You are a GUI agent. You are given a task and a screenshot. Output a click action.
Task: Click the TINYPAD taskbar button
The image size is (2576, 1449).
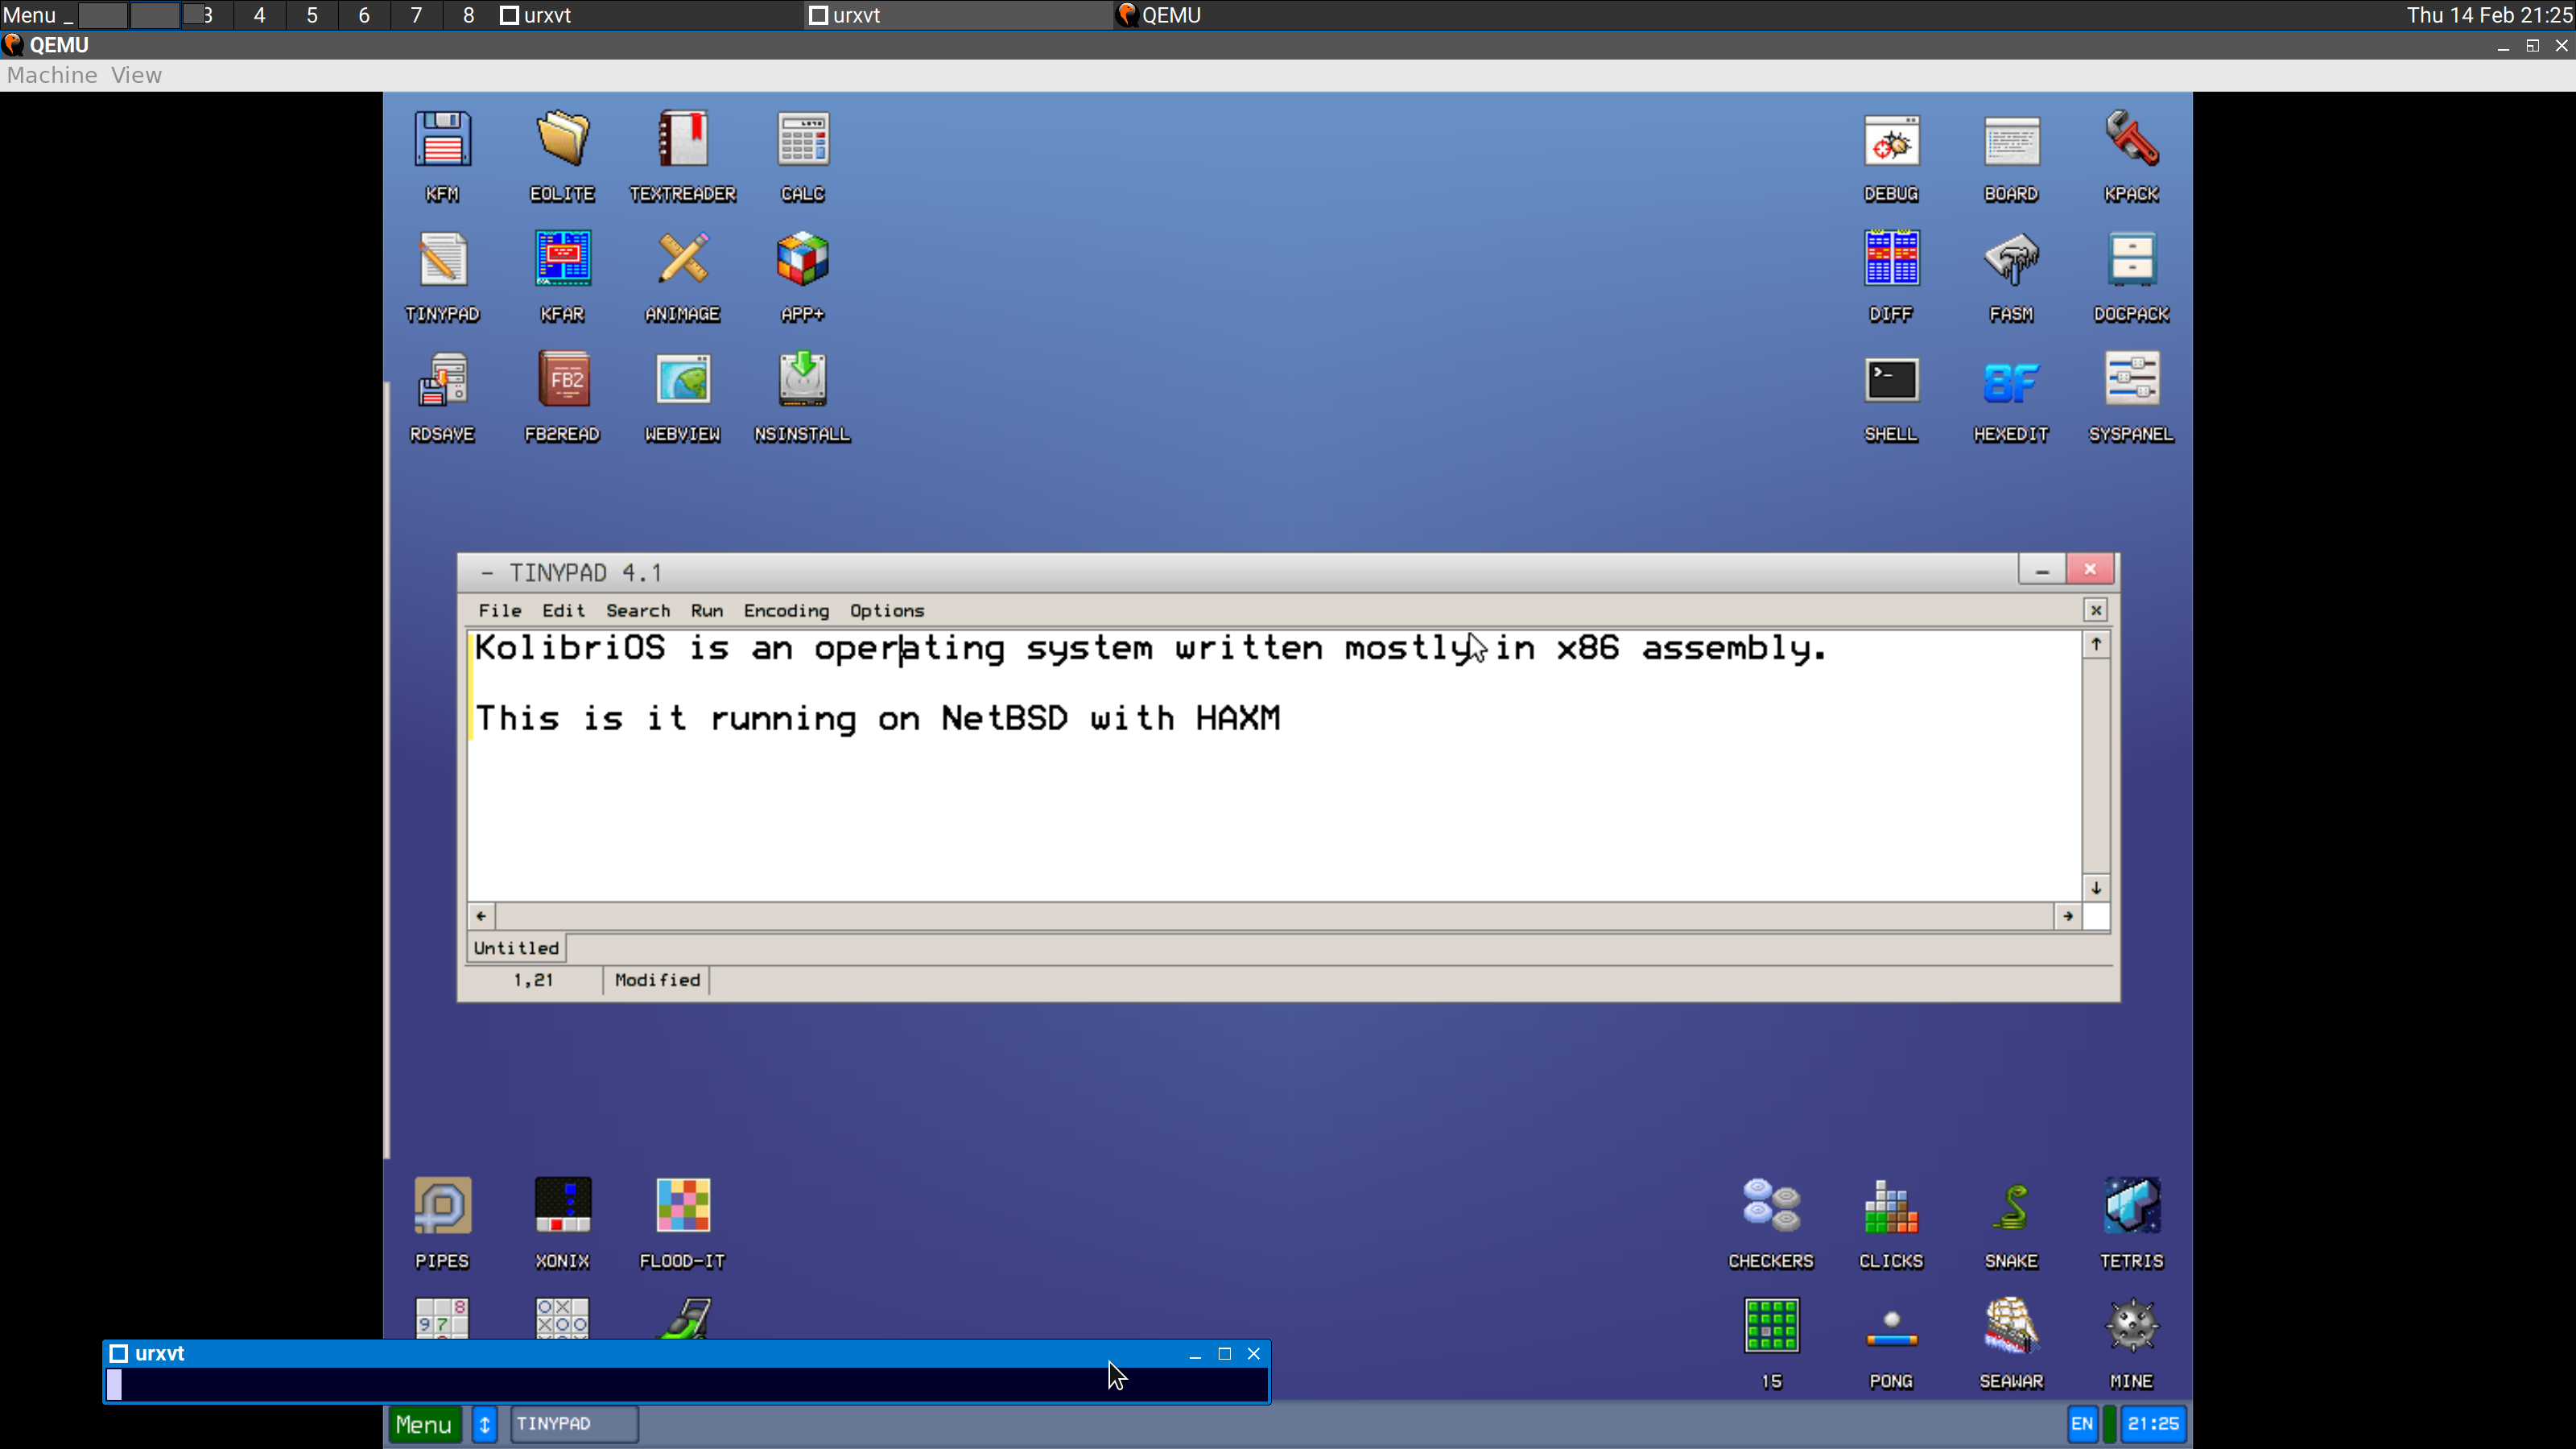pyautogui.click(x=574, y=1424)
